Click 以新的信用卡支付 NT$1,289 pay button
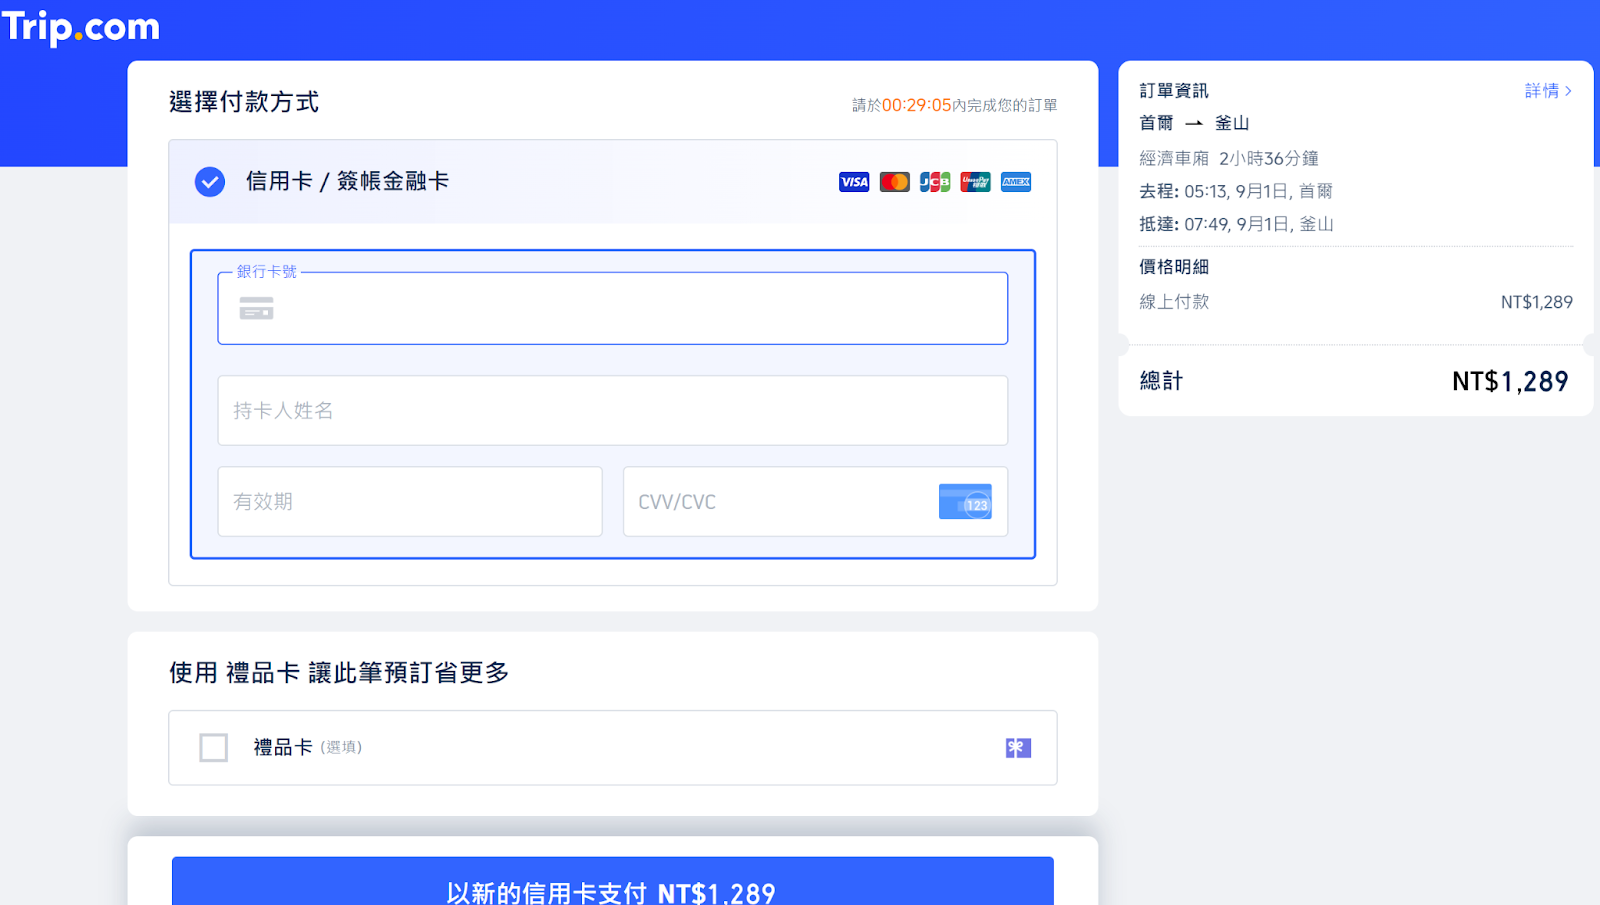Image resolution: width=1600 pixels, height=905 pixels. tap(613, 881)
